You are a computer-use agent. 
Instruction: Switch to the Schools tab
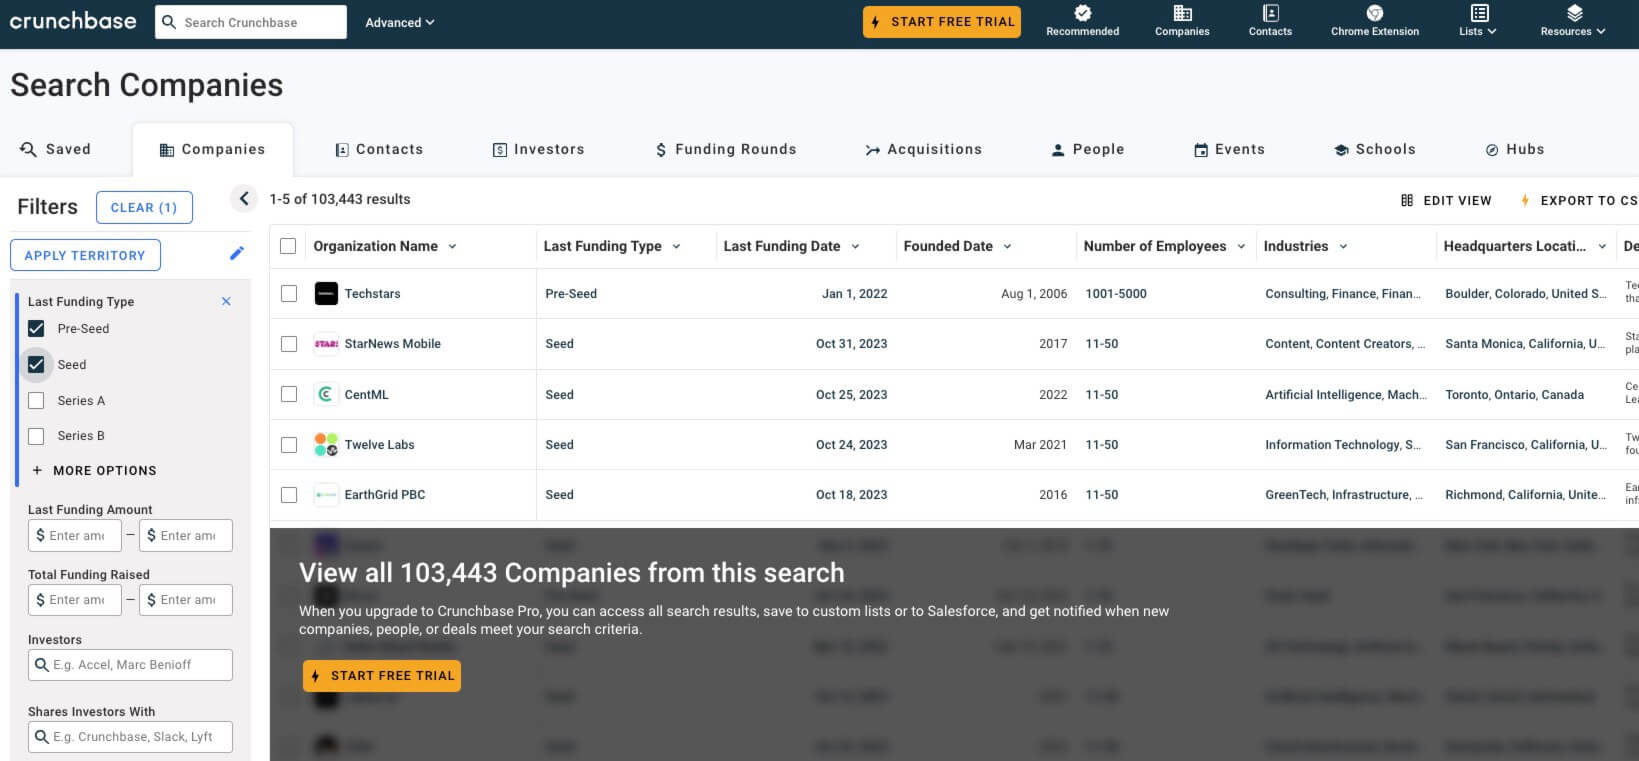[1374, 149]
